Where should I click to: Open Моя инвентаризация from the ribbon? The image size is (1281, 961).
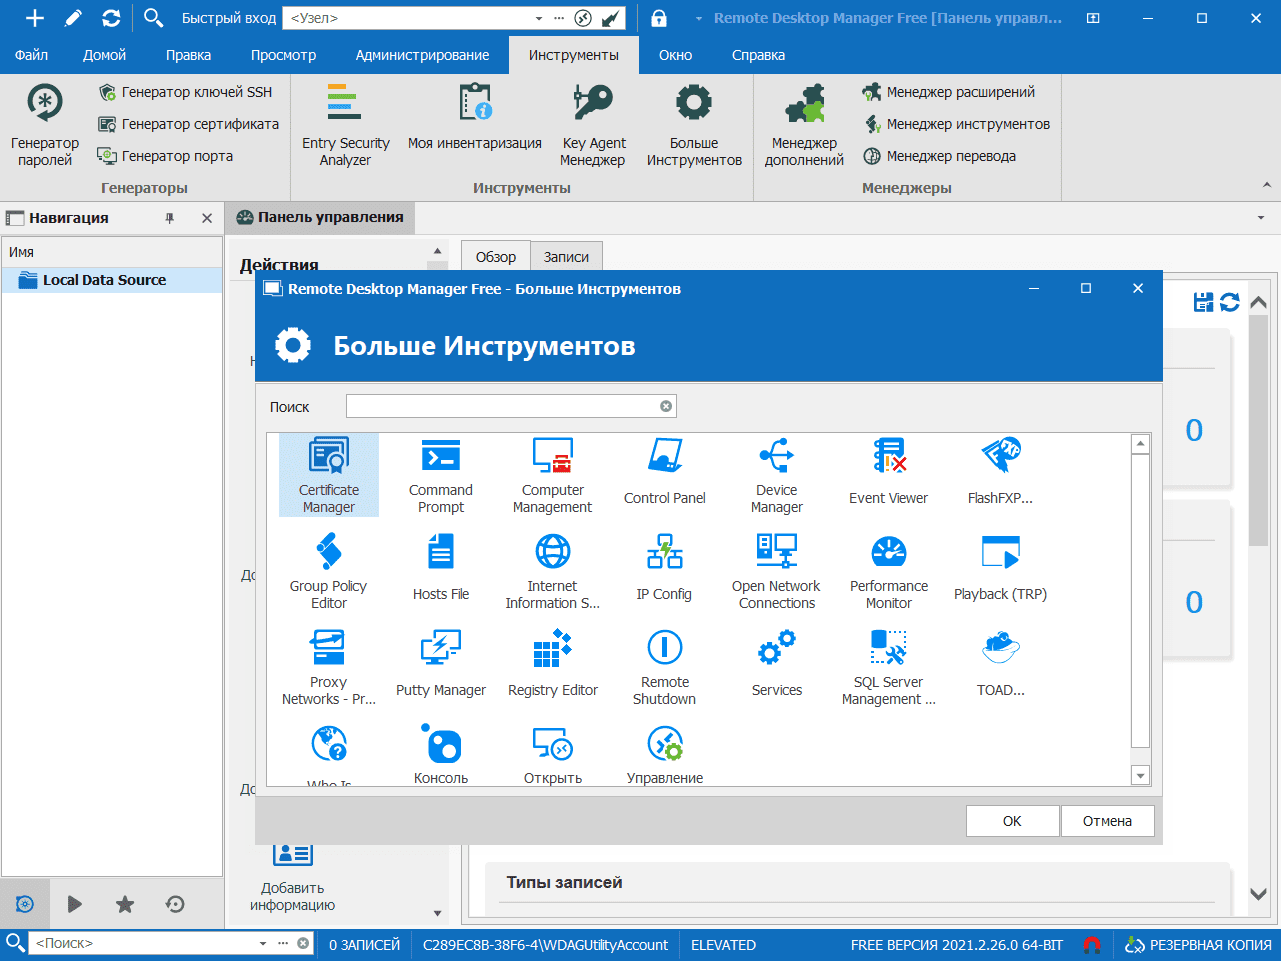tap(475, 118)
